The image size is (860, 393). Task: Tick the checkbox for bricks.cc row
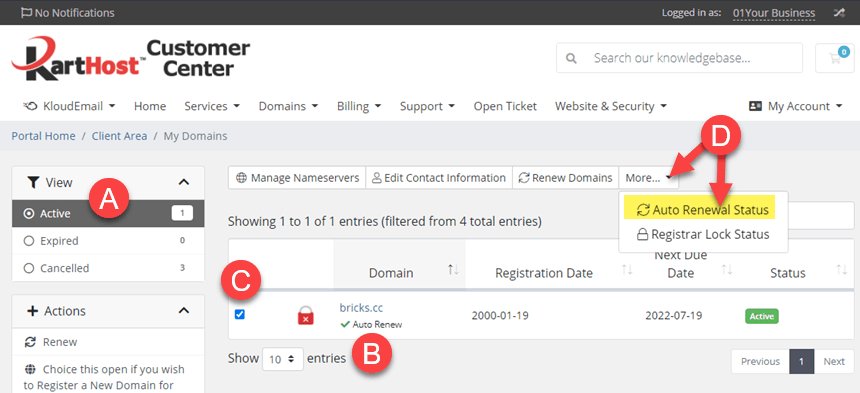click(240, 314)
